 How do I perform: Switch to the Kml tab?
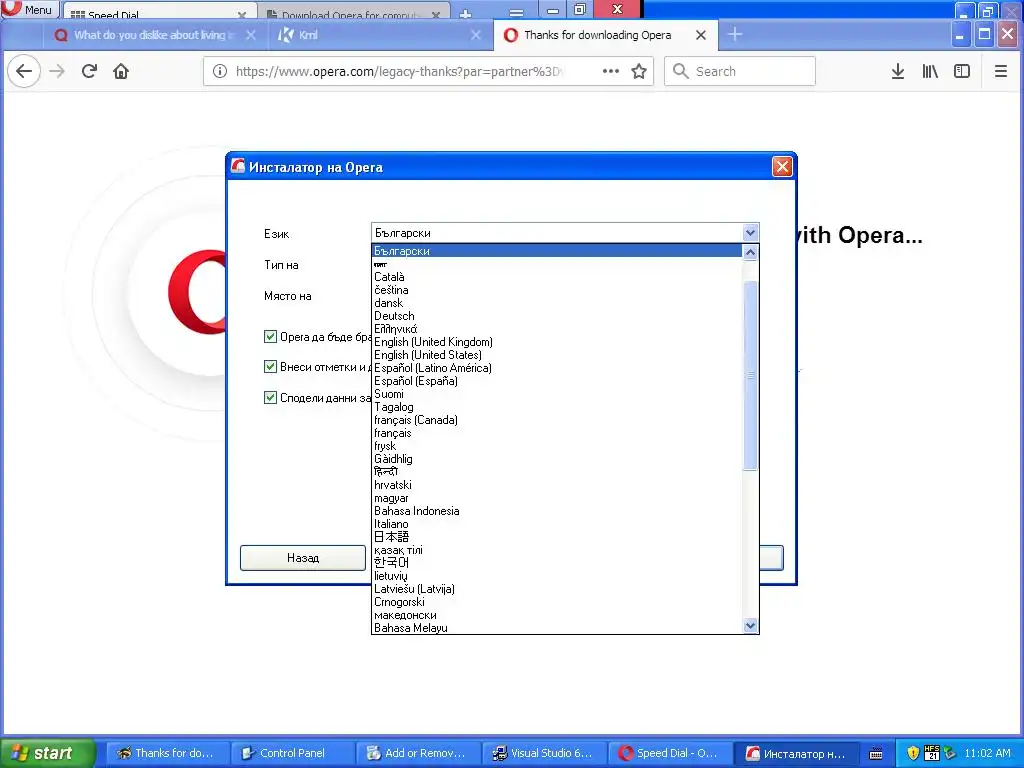[x=379, y=35]
